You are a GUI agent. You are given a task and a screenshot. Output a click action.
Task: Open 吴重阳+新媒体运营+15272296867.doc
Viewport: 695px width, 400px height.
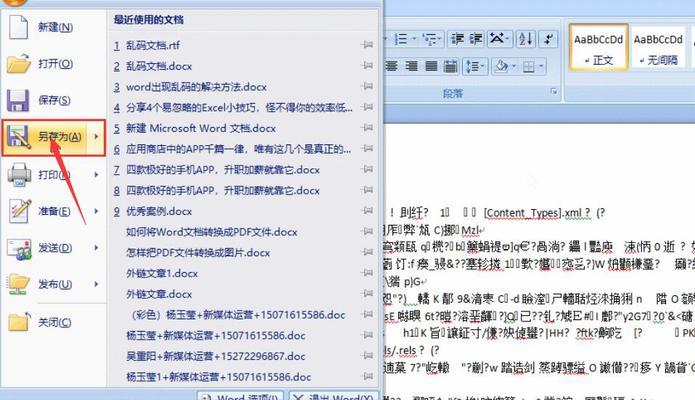[215, 356]
